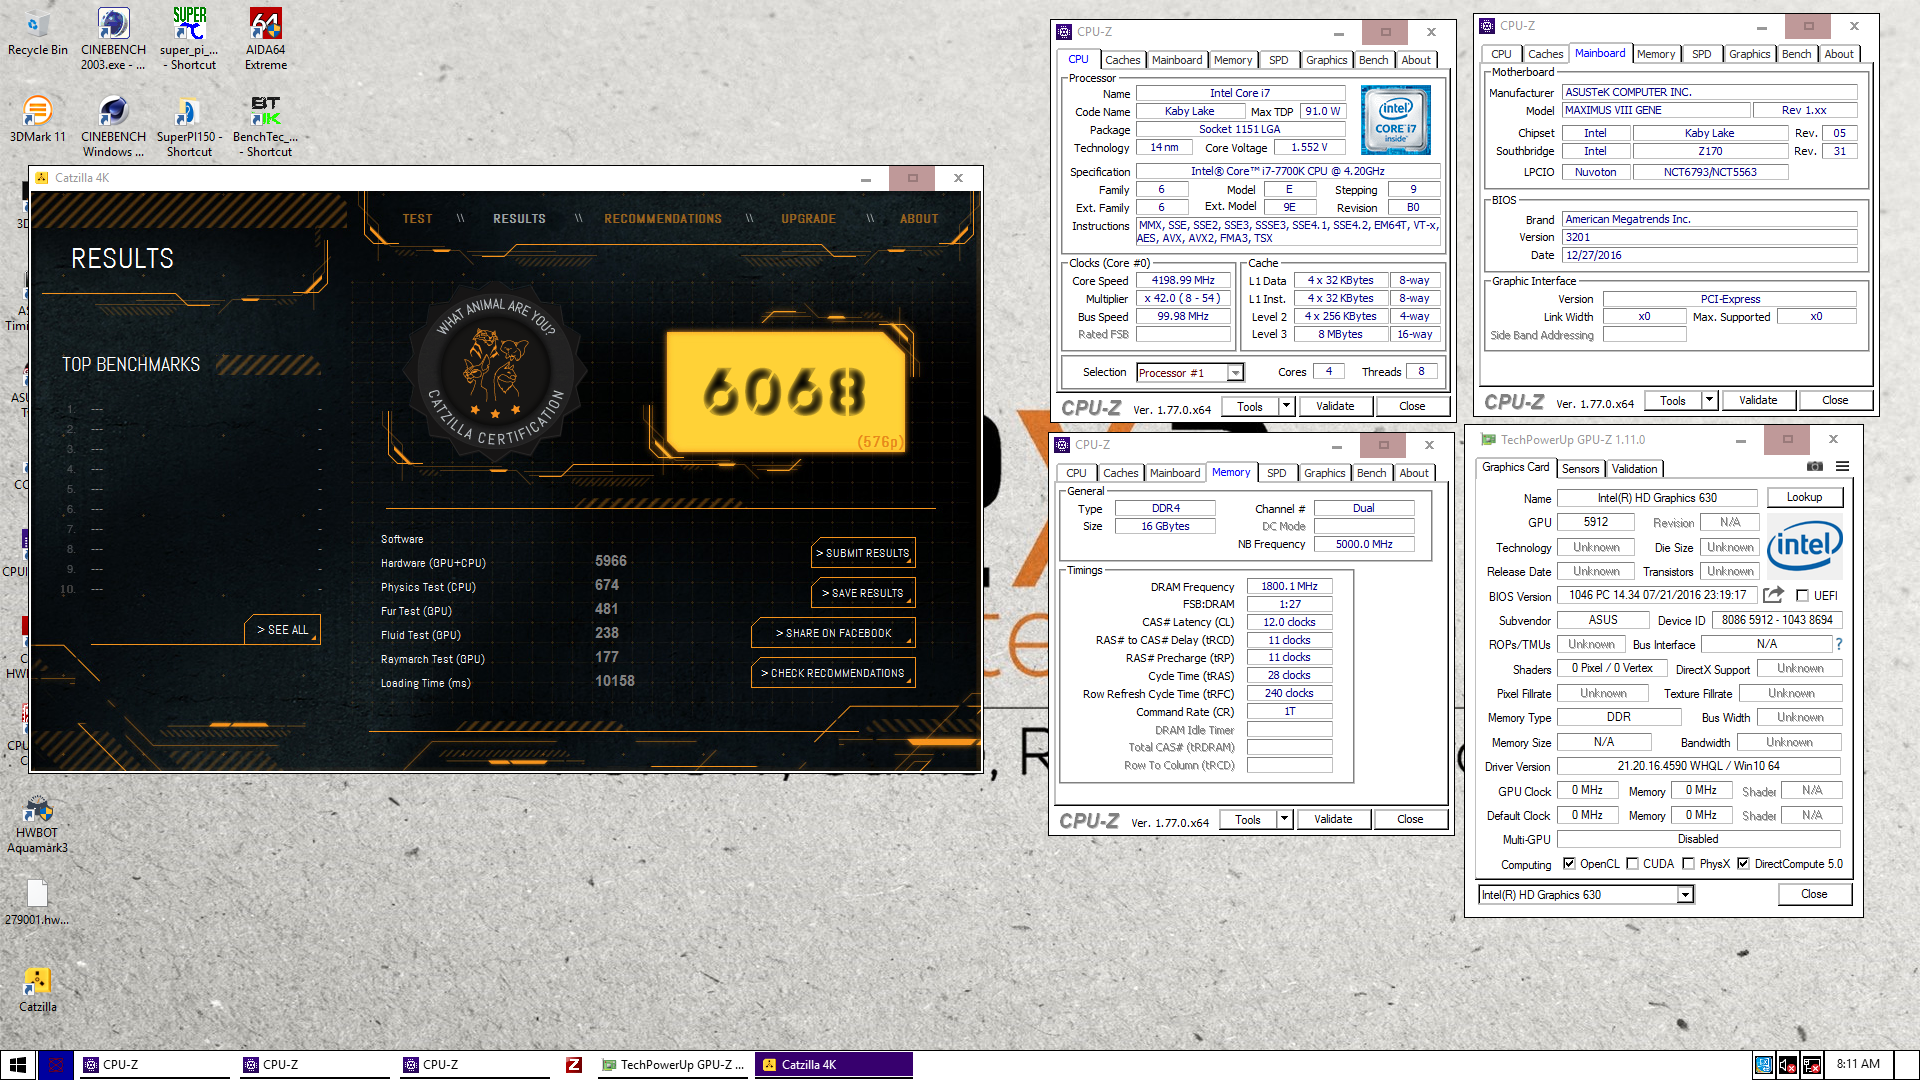Switch to SPD tab in Memory CPU-Z window
This screenshot has height=1080, width=1920.
tap(1276, 473)
